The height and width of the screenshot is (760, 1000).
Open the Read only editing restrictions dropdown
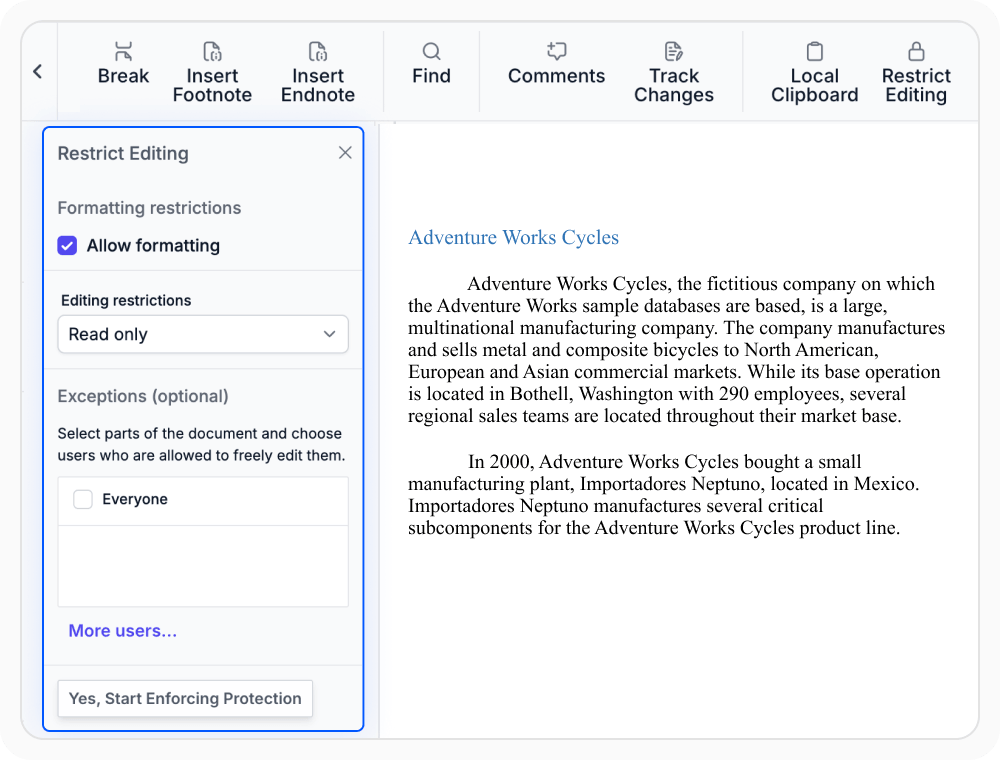point(203,334)
